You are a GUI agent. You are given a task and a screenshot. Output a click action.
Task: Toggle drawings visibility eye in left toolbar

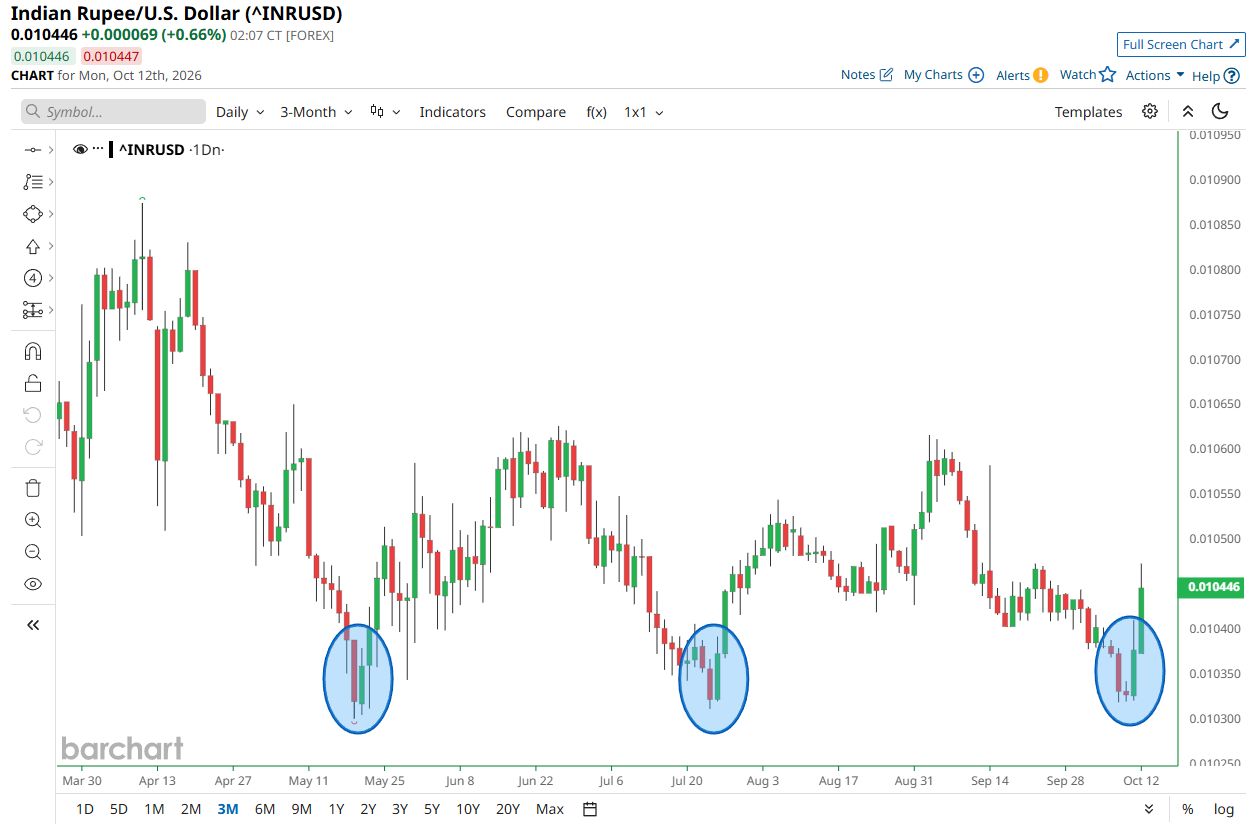(32, 584)
